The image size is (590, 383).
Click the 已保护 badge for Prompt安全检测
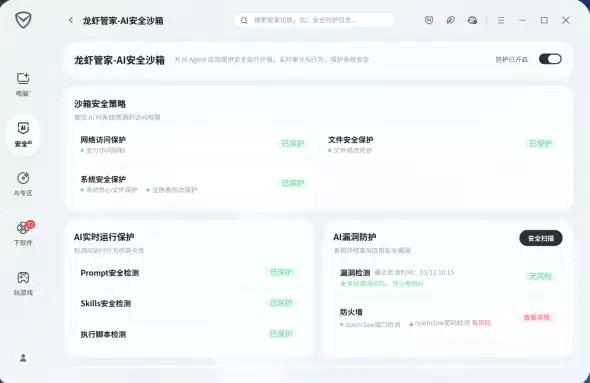pos(281,272)
